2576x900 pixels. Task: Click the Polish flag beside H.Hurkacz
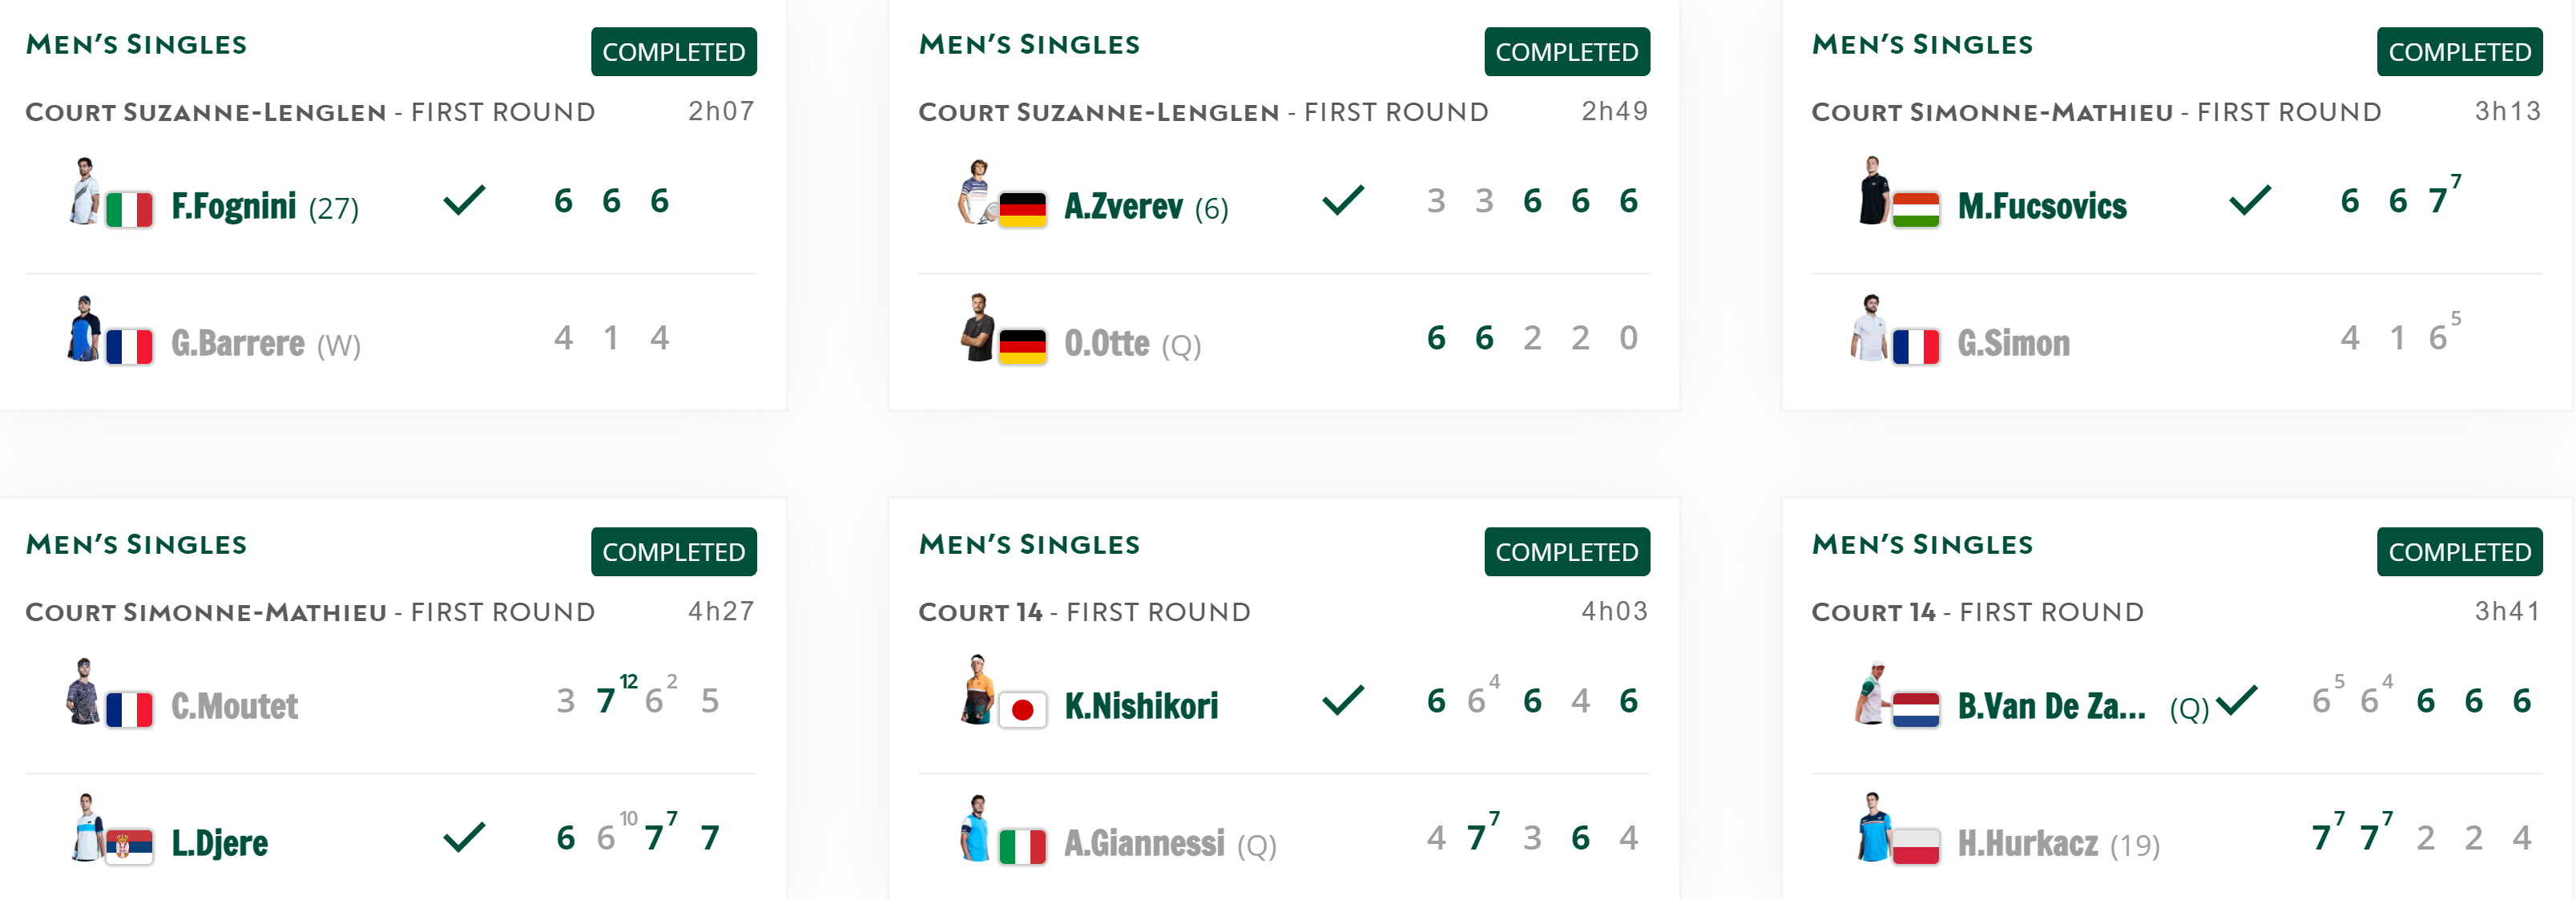click(1915, 846)
